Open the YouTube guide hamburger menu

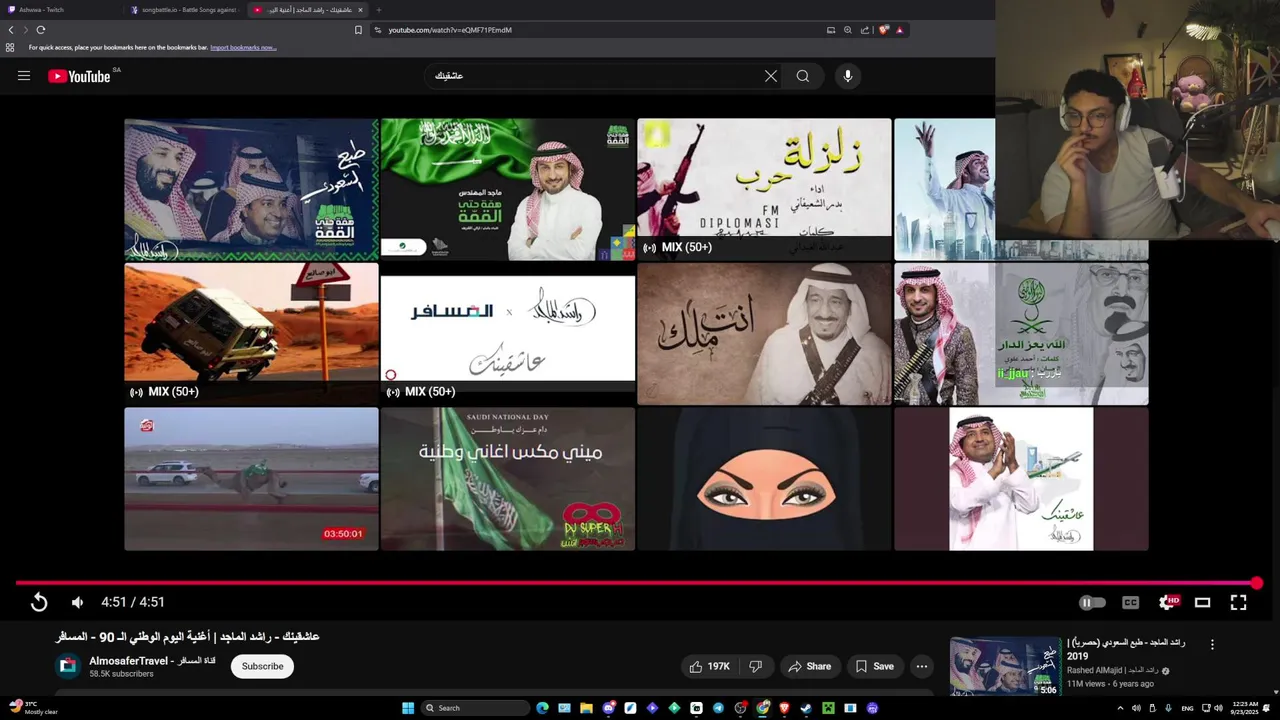pos(24,76)
